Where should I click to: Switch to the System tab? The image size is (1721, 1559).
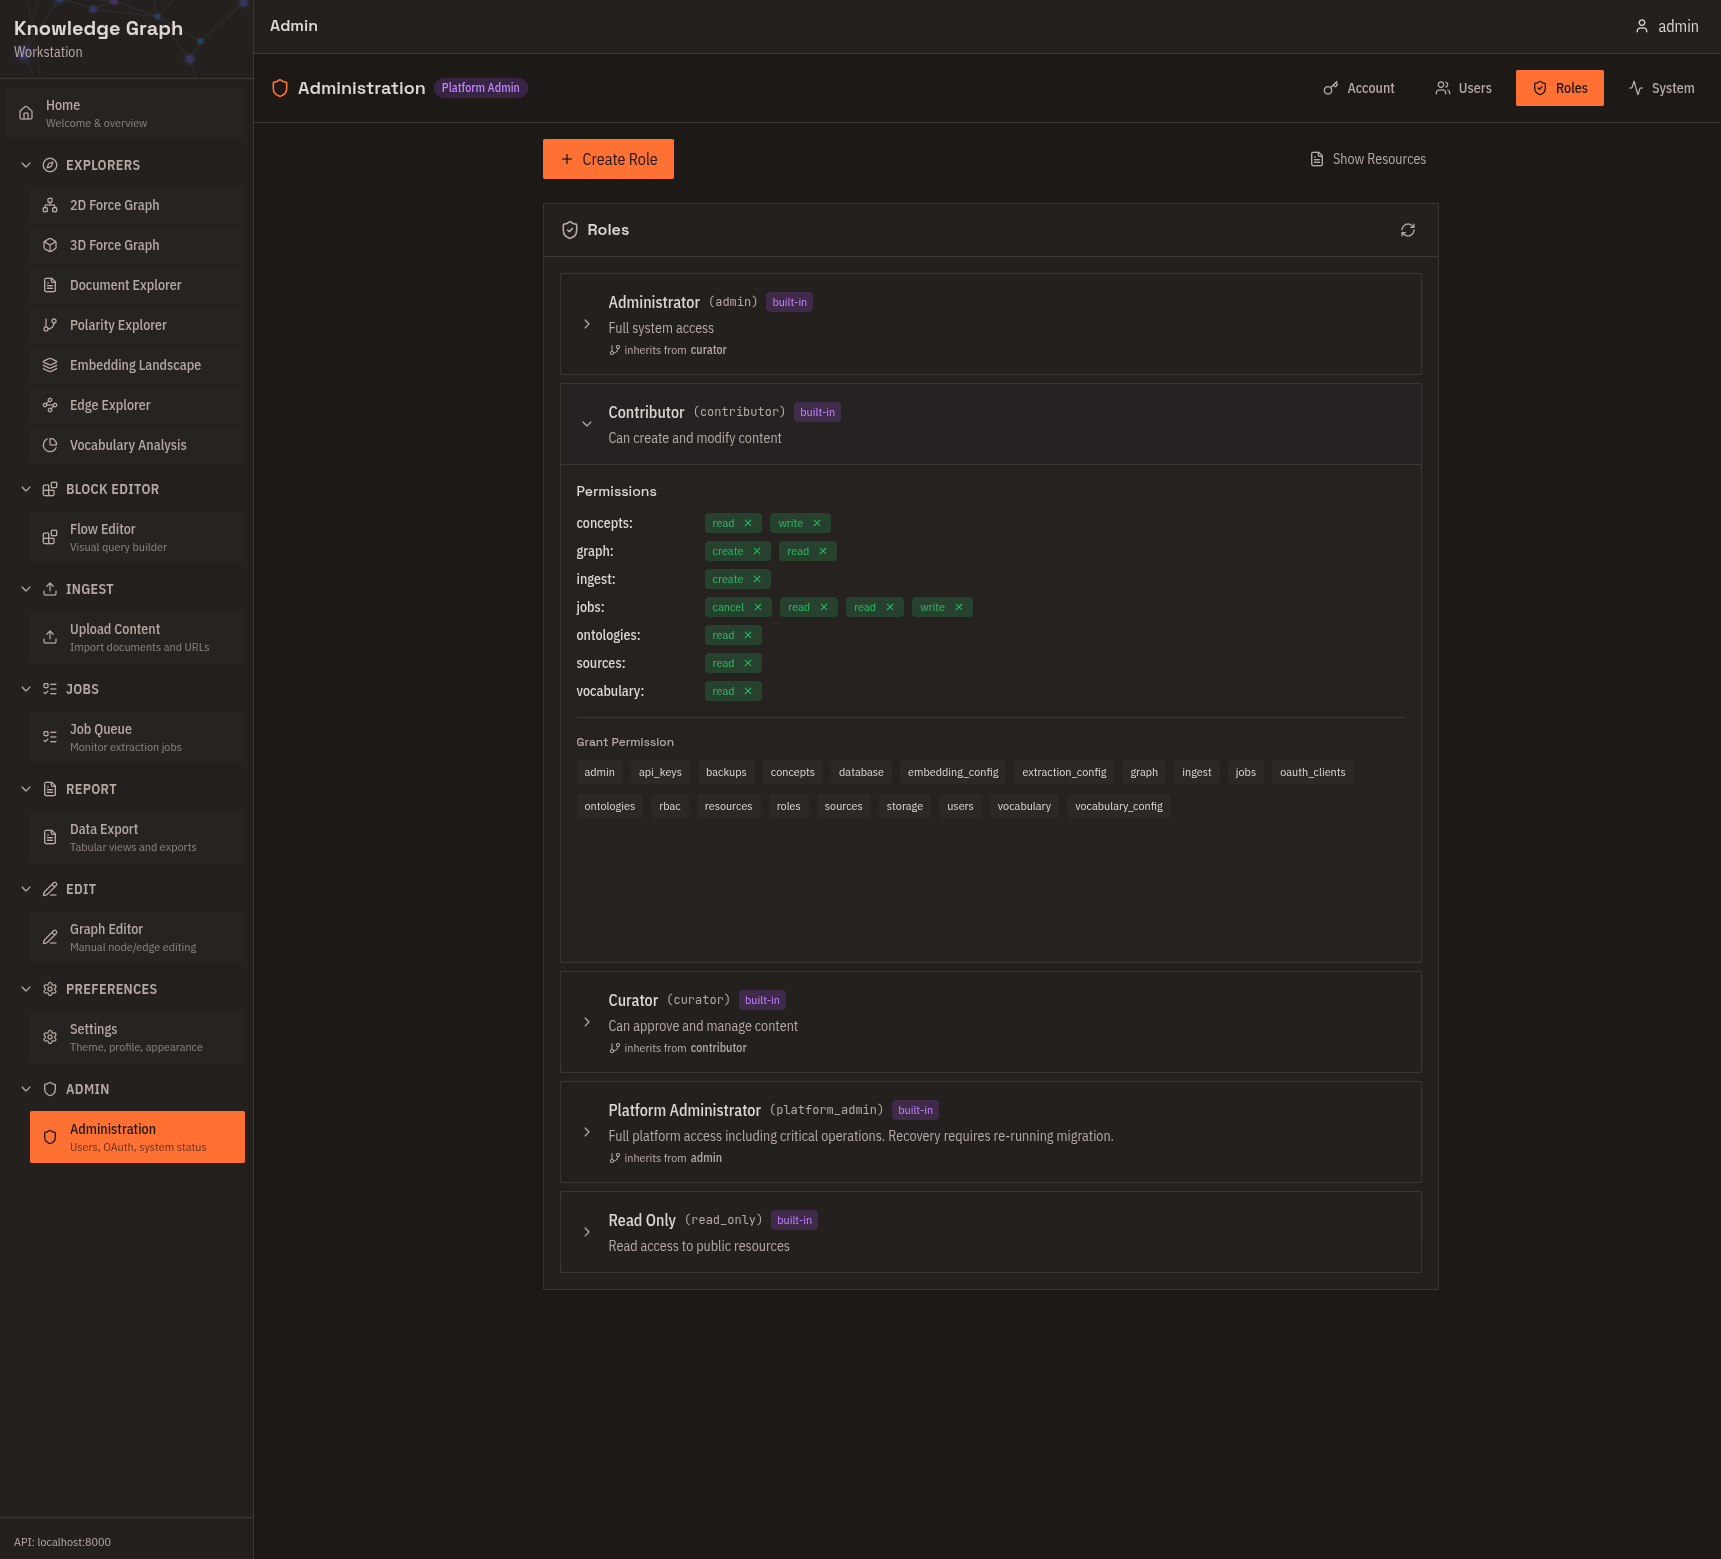(x=1661, y=88)
